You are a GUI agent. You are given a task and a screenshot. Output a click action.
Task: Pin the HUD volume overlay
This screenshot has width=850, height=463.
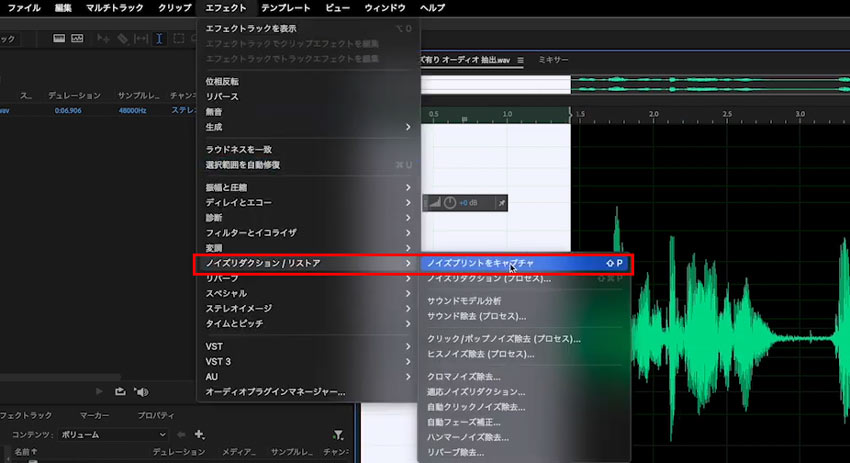click(501, 203)
